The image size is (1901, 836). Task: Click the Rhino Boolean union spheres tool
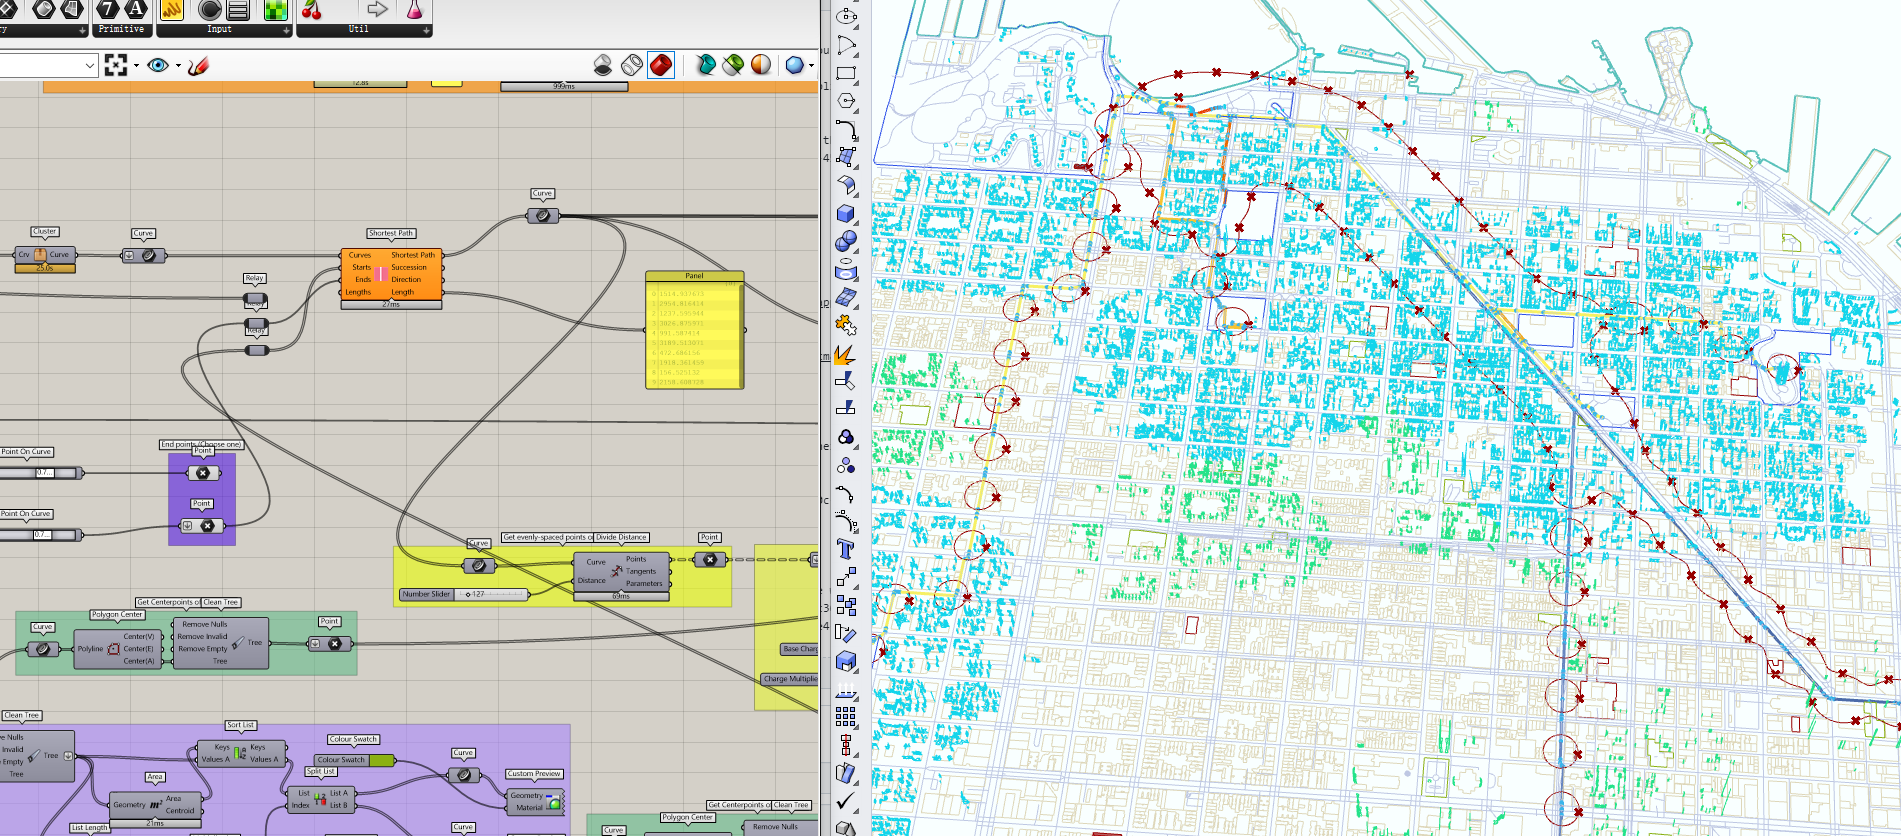845,241
